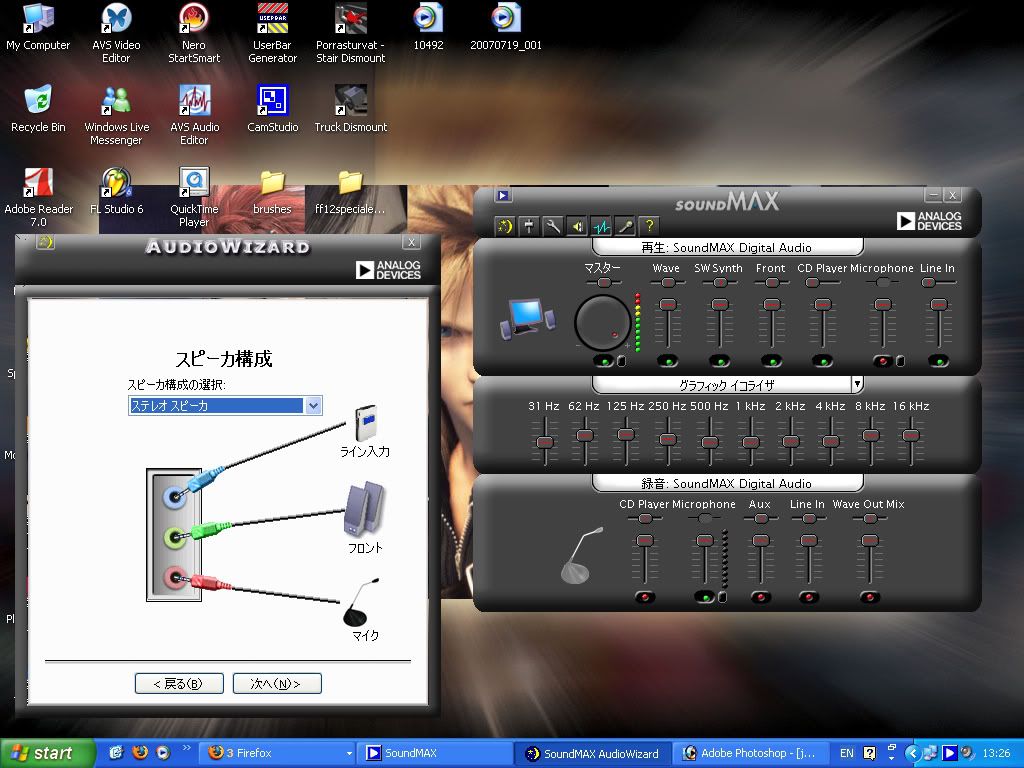Click the playback SoundMAX Digital Audio header tab
Viewport: 1024px width, 768px height.
click(727, 248)
